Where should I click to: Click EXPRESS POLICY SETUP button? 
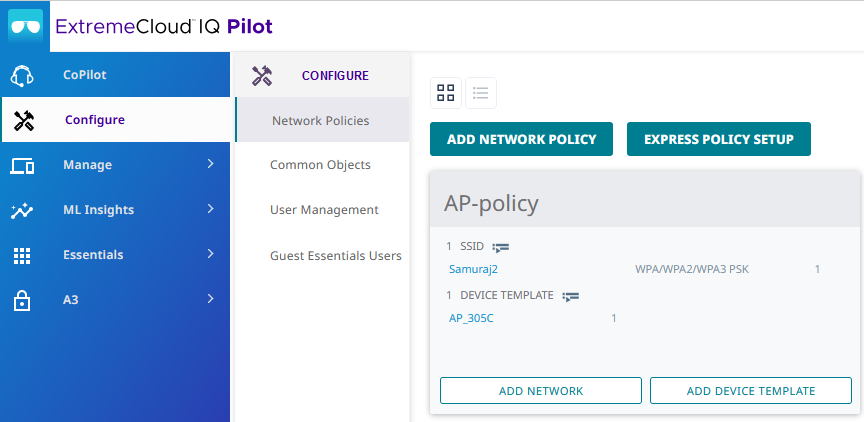719,139
